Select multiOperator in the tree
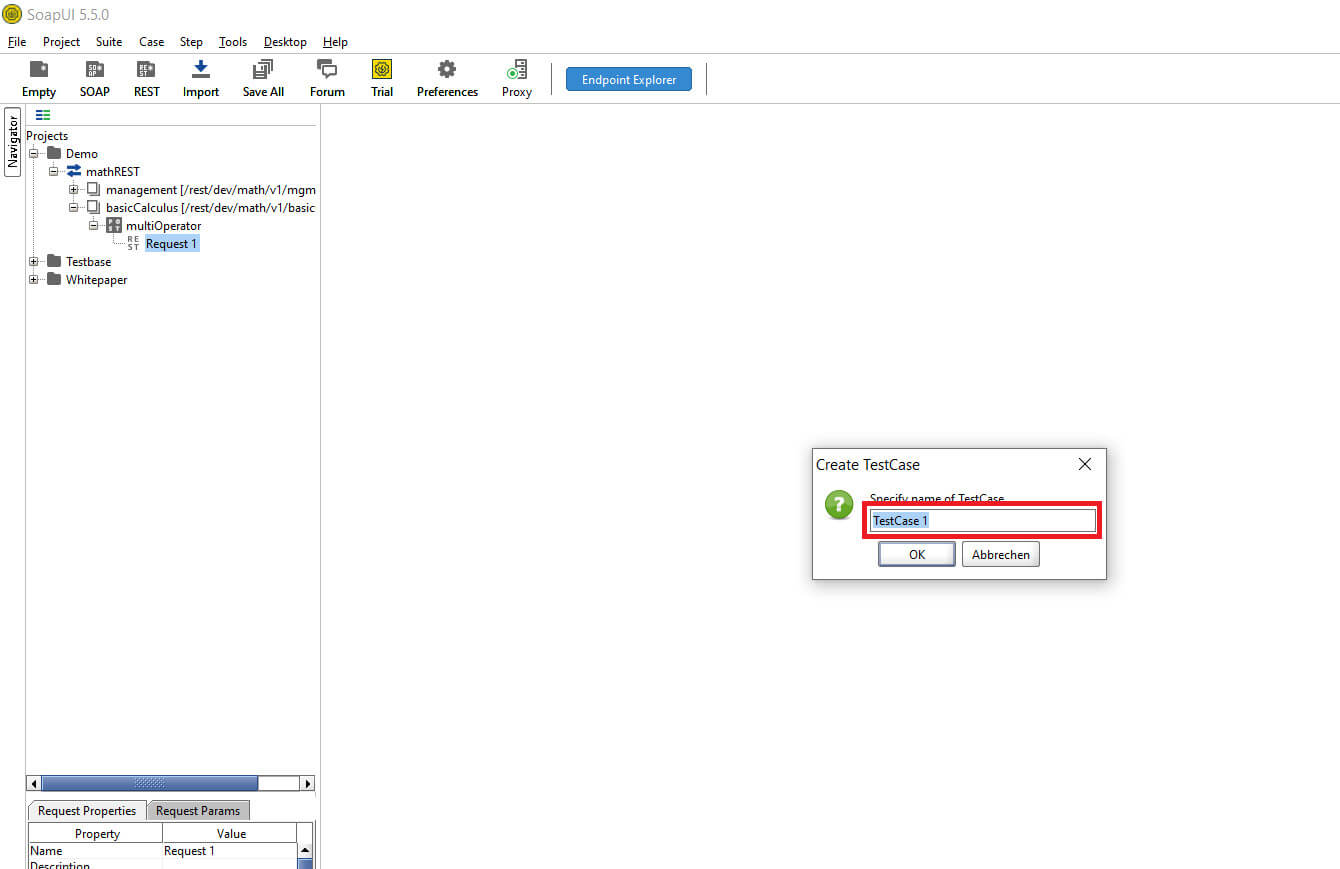1340x869 pixels. click(x=163, y=225)
